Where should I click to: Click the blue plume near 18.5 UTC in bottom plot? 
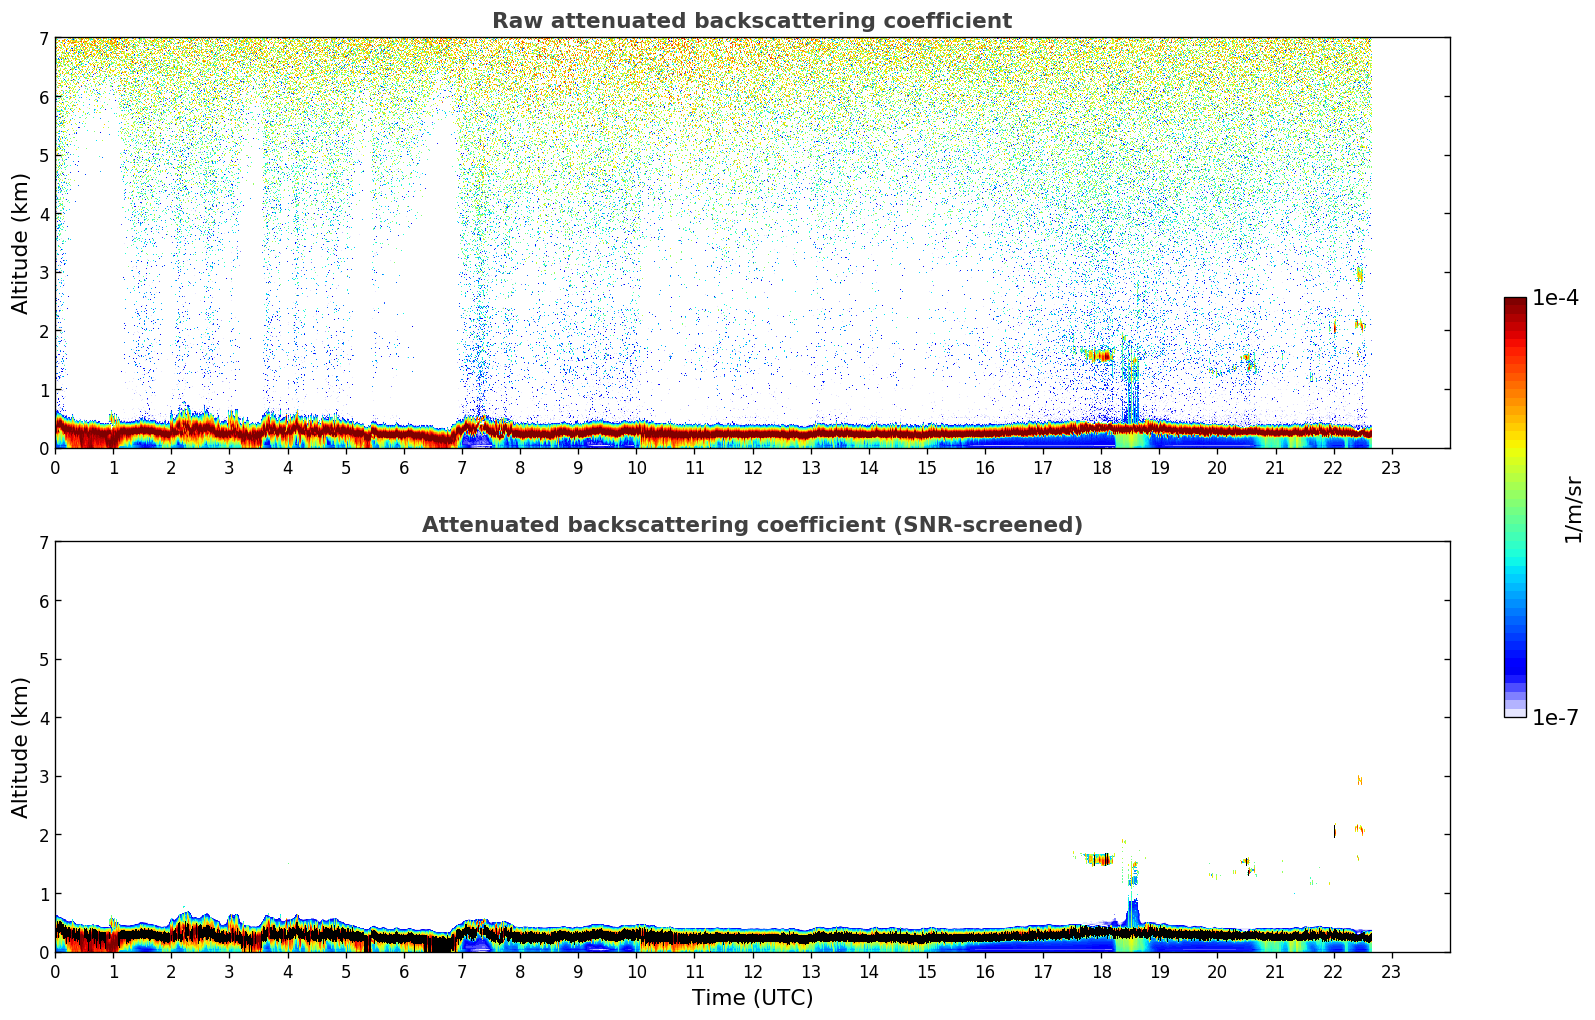pyautogui.click(x=1132, y=913)
